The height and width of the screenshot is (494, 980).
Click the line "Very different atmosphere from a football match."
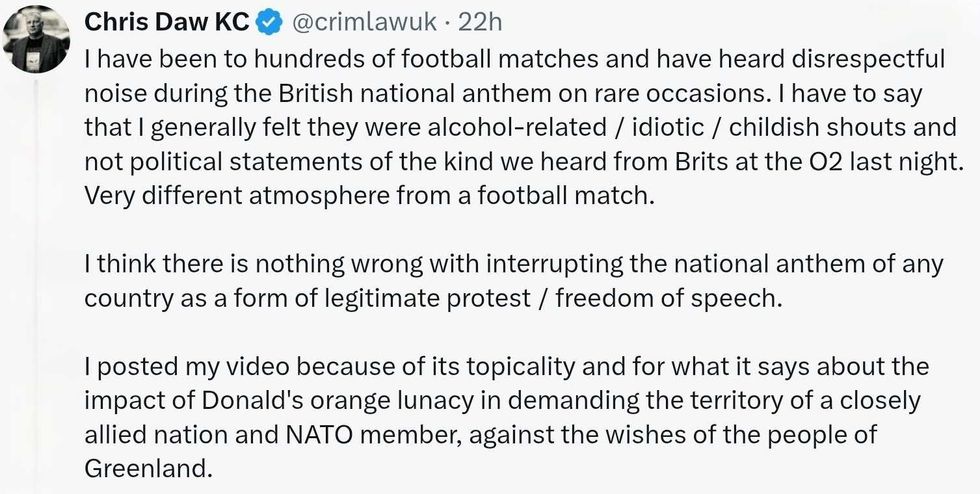click(369, 194)
